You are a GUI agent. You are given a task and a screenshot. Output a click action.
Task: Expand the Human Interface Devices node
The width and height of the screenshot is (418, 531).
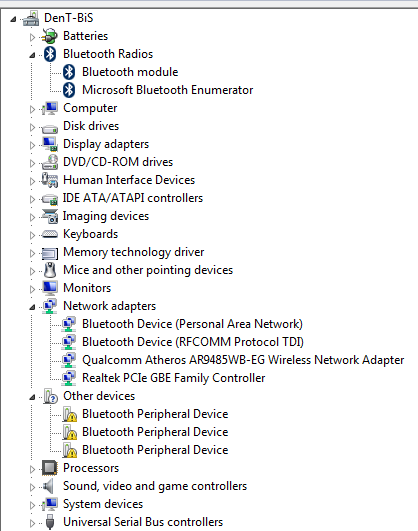32,181
